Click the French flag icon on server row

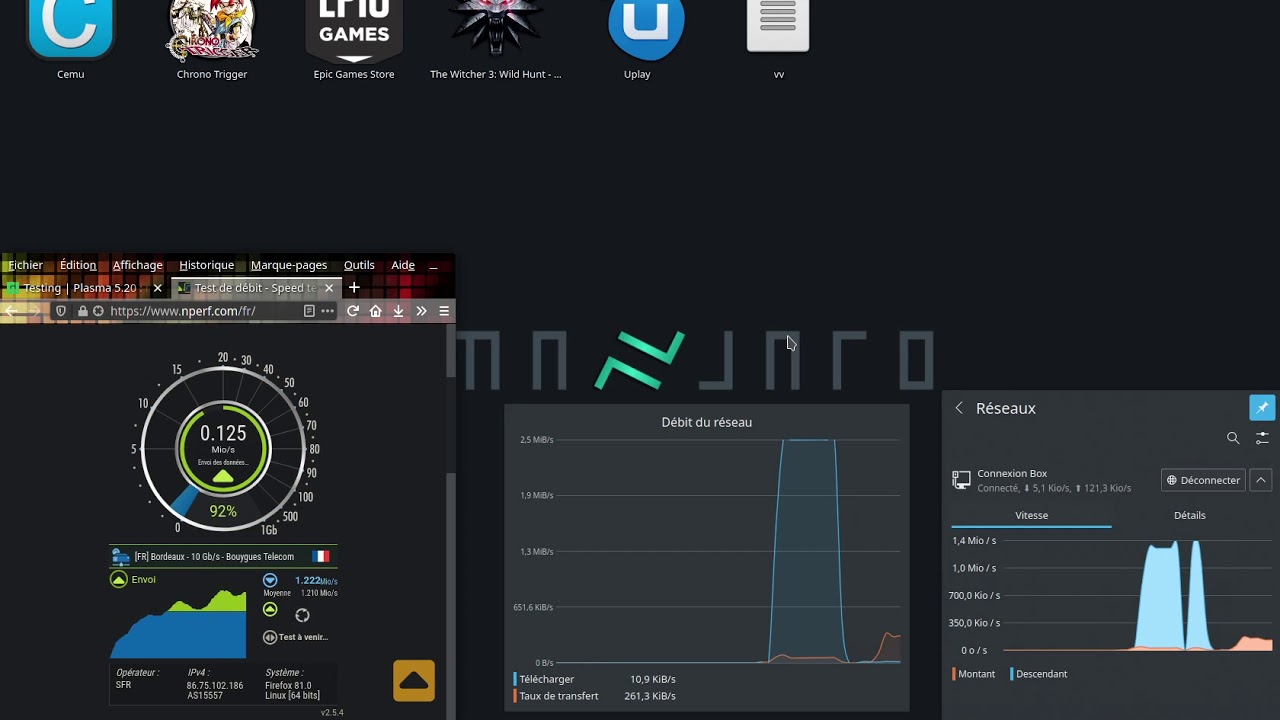[x=321, y=556]
